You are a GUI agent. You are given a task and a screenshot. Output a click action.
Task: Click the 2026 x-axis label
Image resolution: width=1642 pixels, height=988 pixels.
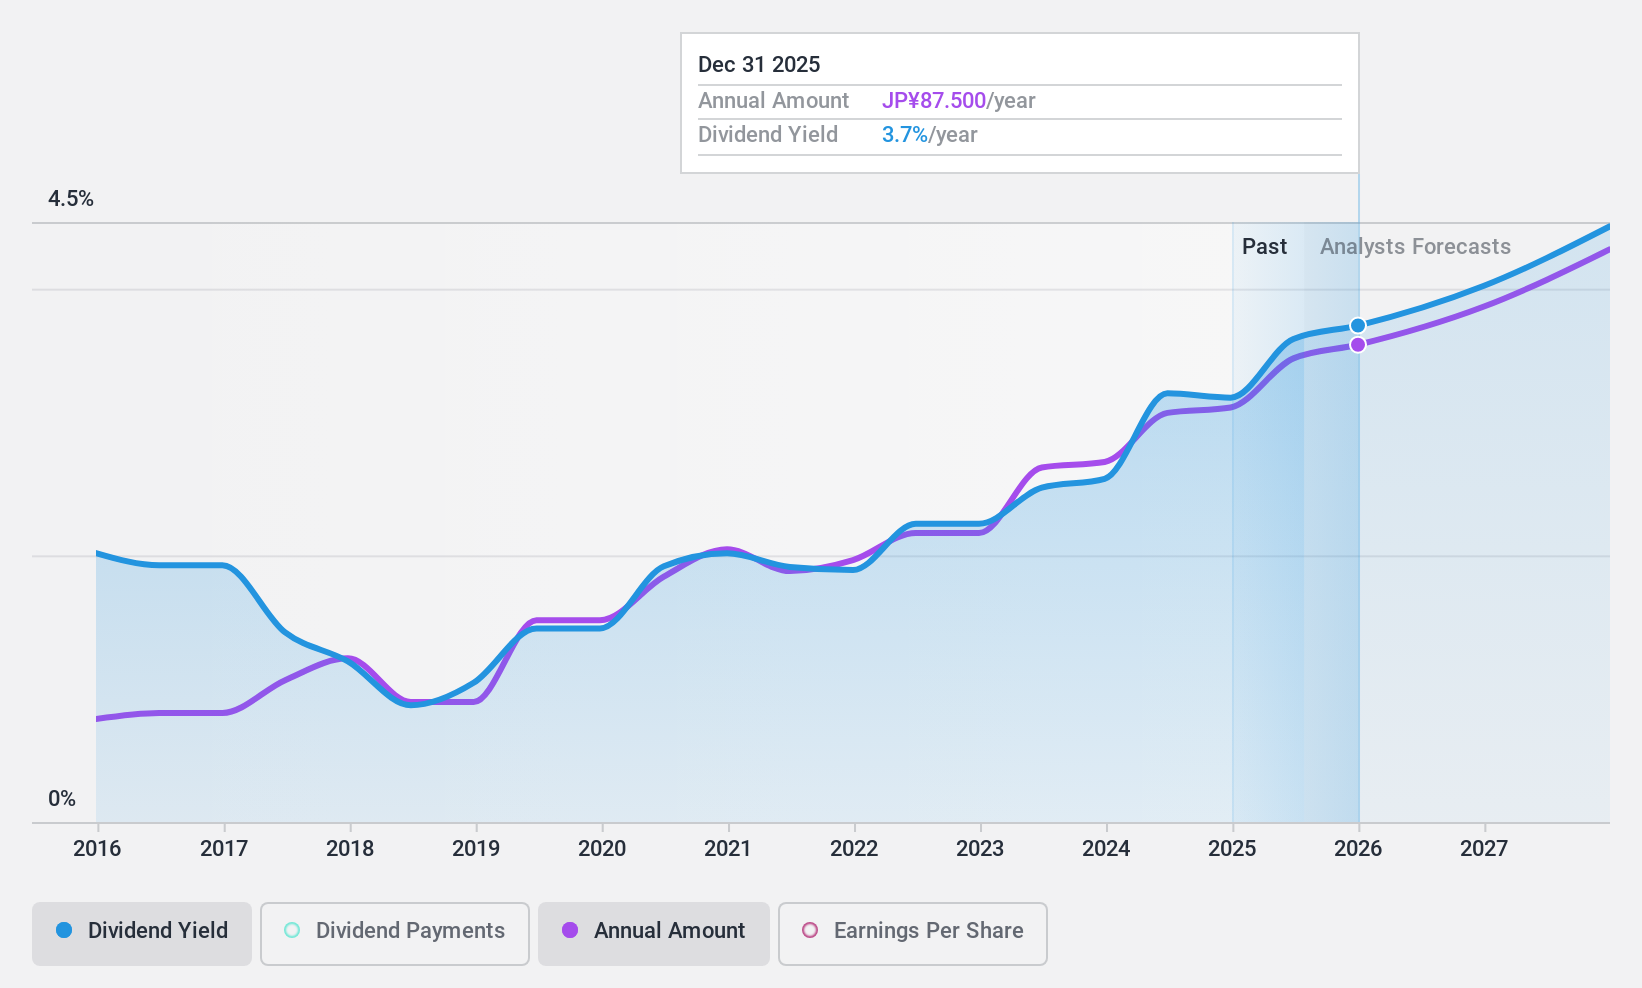[x=1358, y=848]
